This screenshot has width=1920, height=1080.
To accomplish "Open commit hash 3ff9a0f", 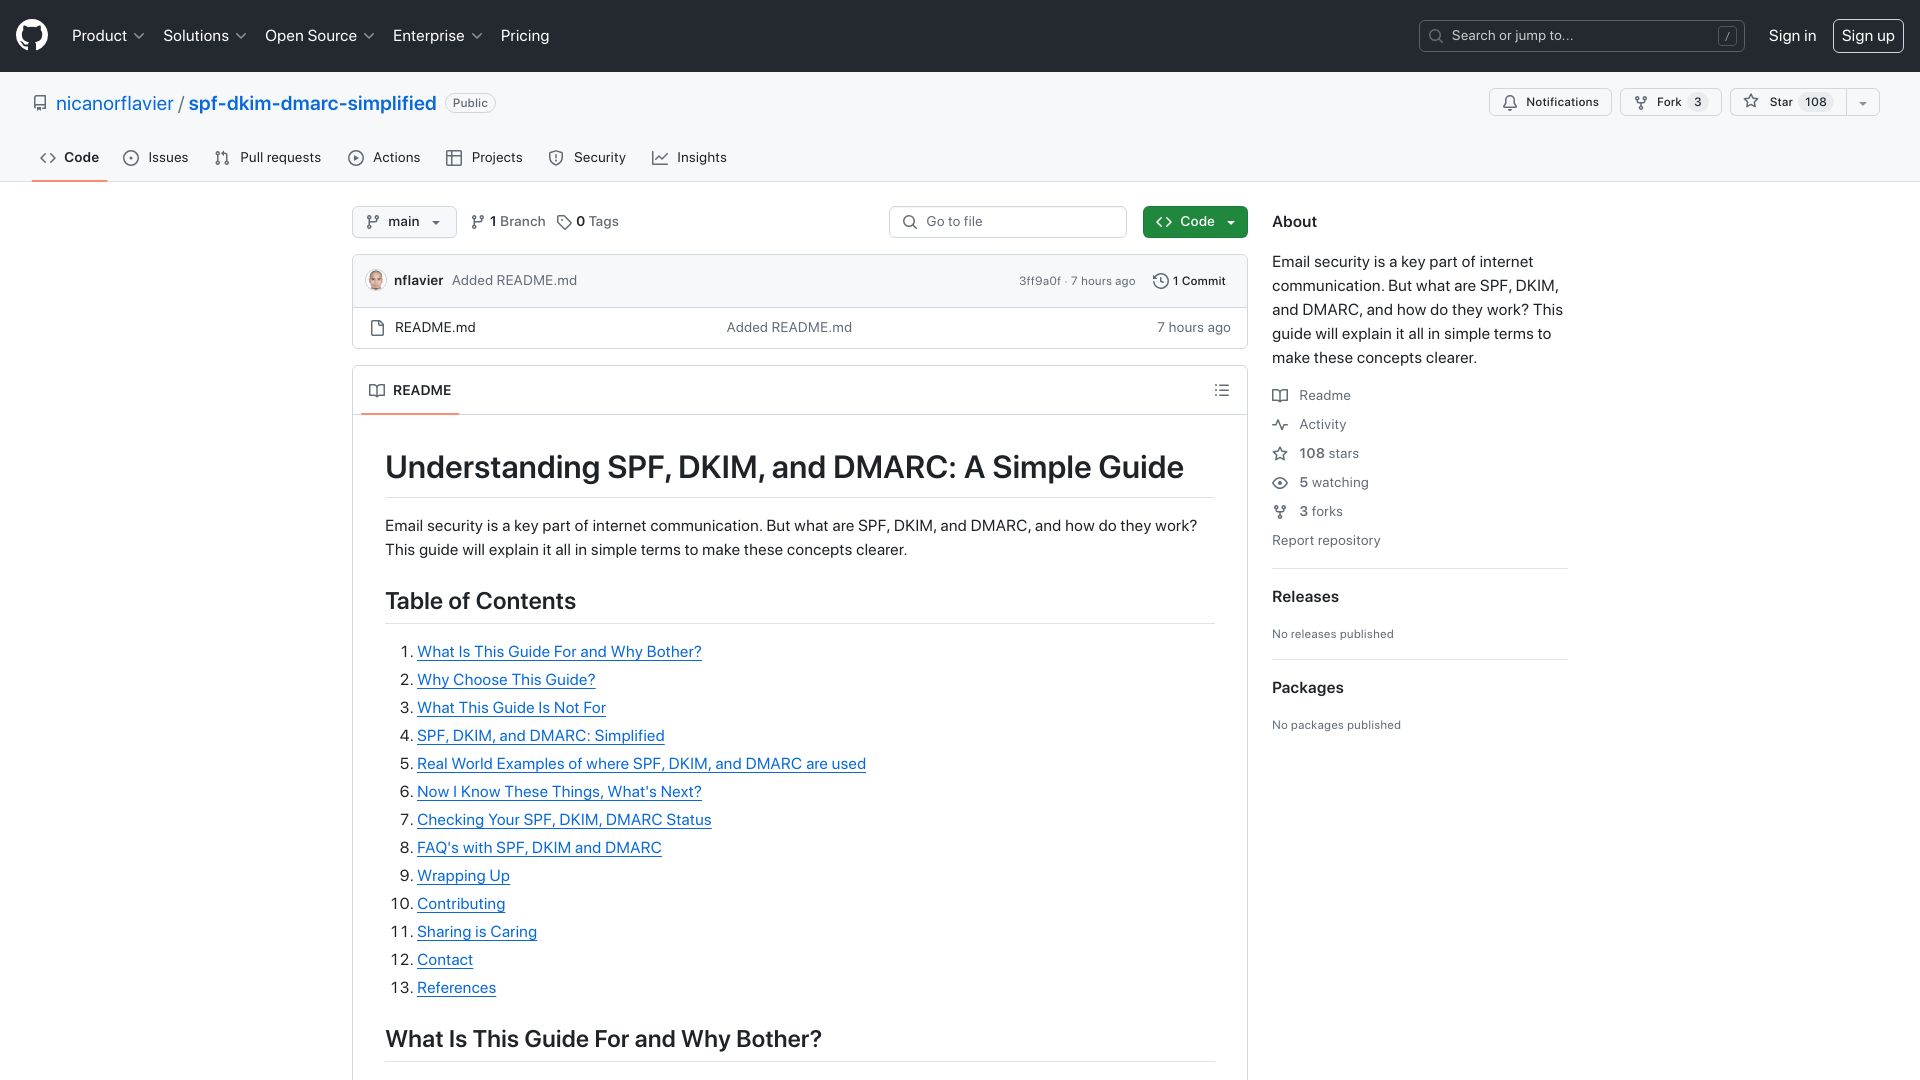I will (x=1040, y=281).
